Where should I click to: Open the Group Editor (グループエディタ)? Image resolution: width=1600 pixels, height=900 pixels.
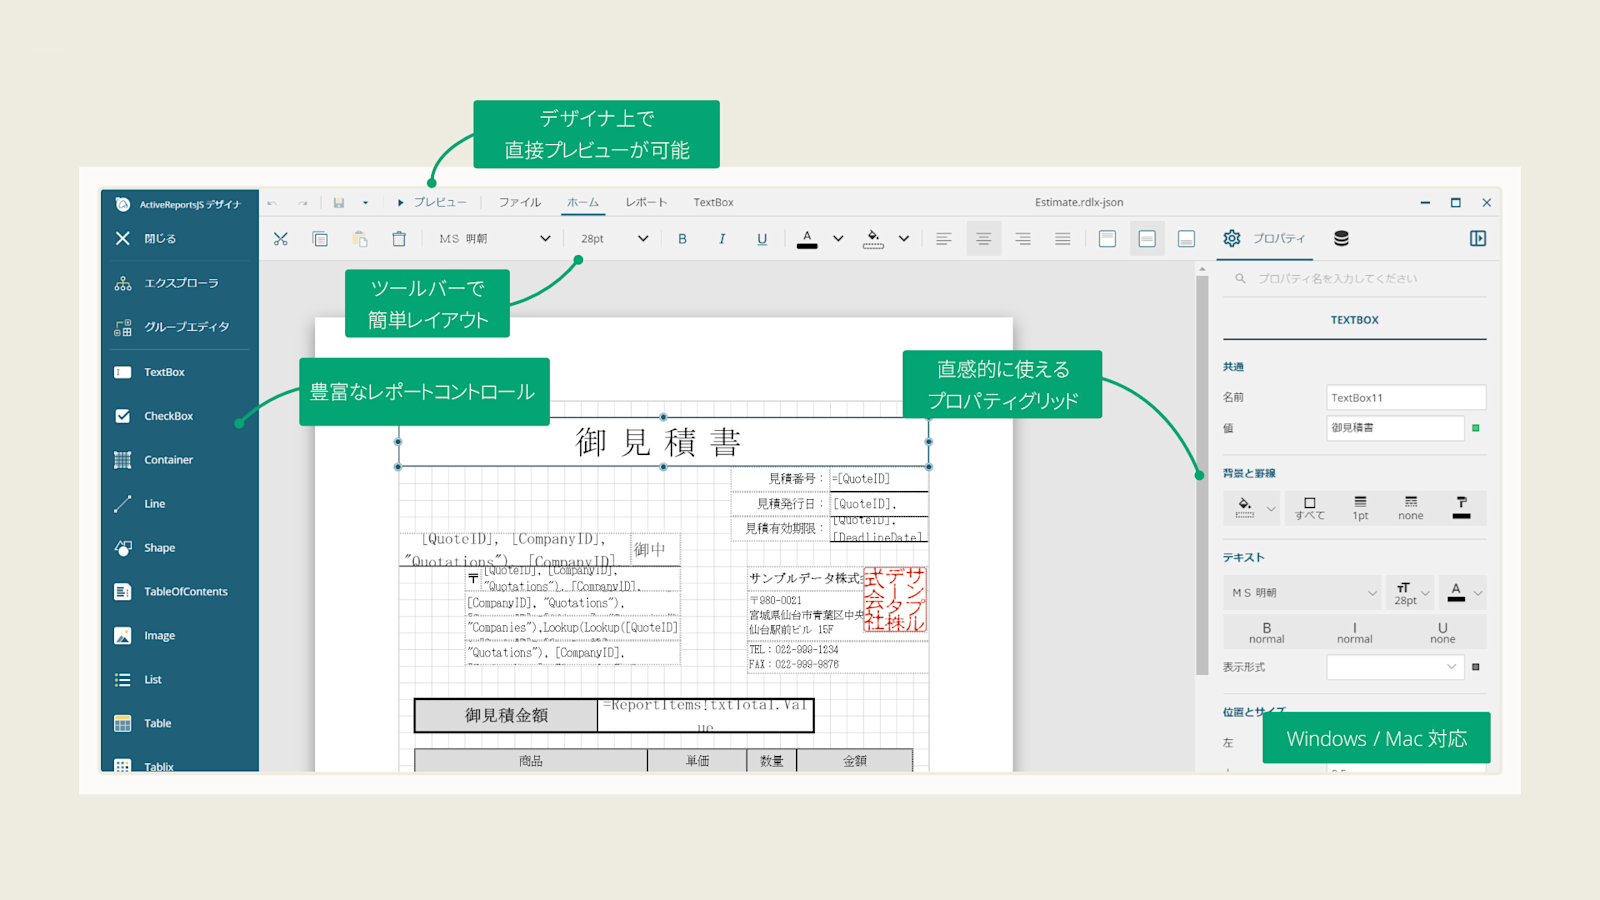coord(180,327)
